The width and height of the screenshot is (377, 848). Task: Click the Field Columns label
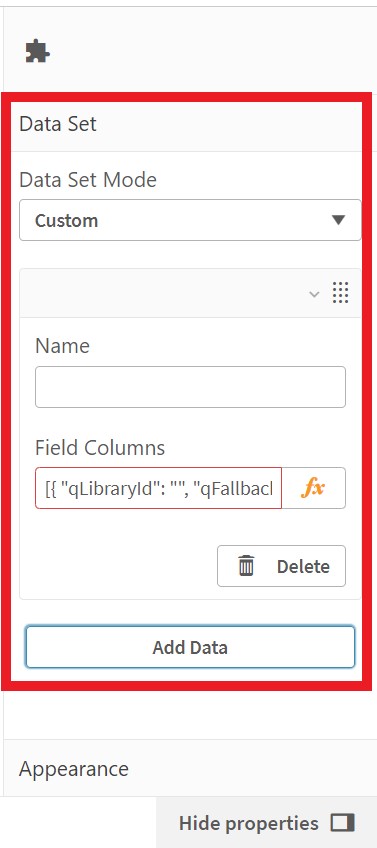pos(100,447)
